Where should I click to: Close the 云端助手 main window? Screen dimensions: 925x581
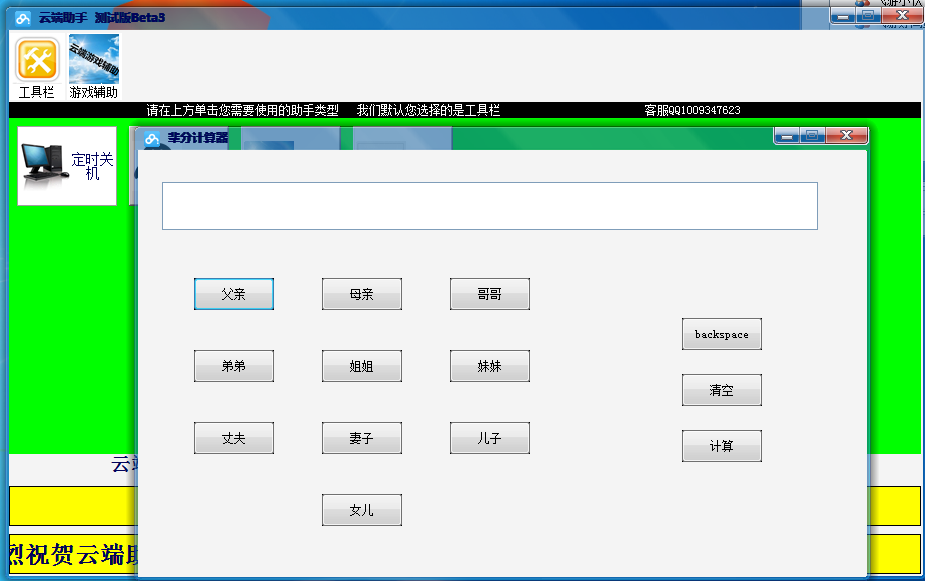pyautogui.click(x=902, y=16)
